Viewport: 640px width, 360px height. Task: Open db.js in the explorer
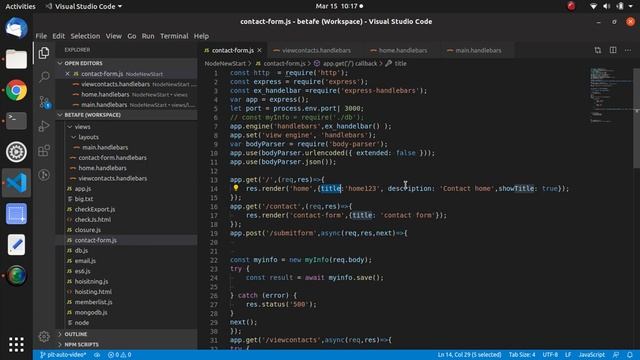pyautogui.click(x=81, y=250)
